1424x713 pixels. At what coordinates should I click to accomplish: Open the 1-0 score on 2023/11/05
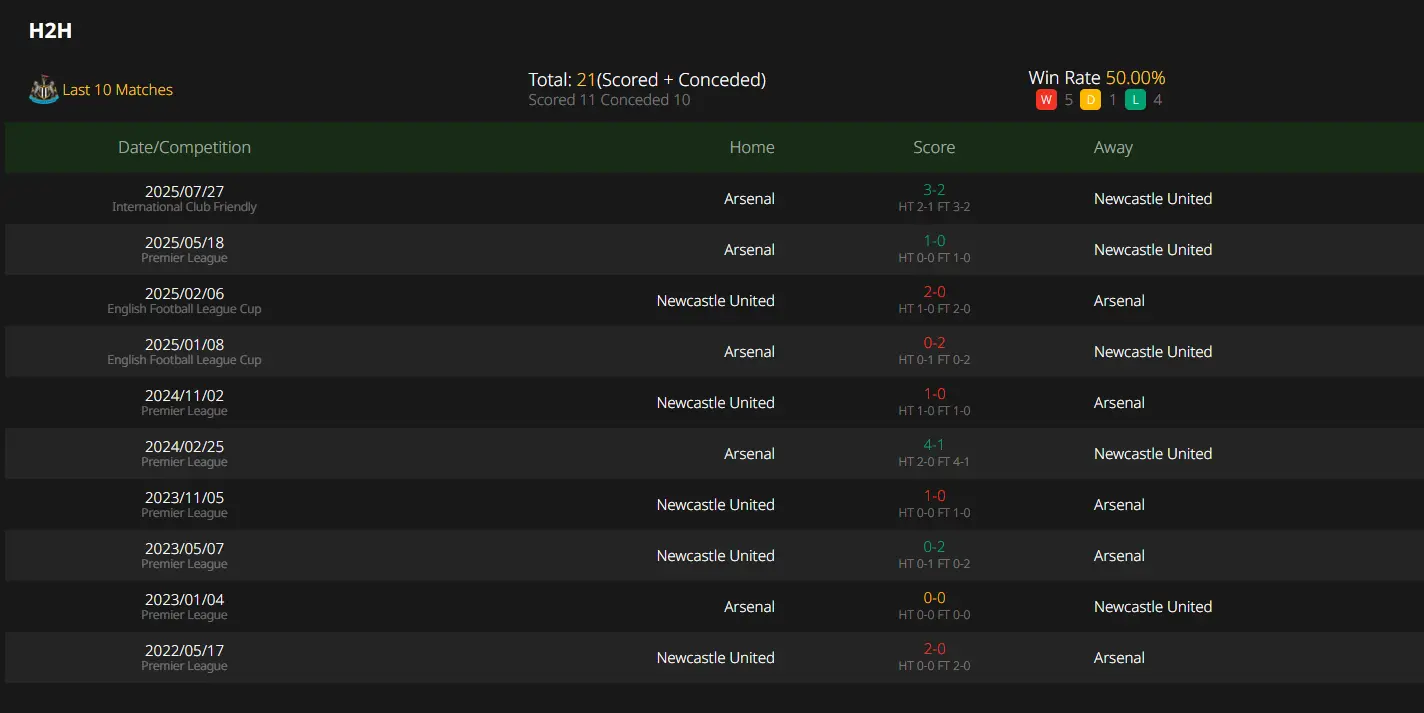coord(934,496)
